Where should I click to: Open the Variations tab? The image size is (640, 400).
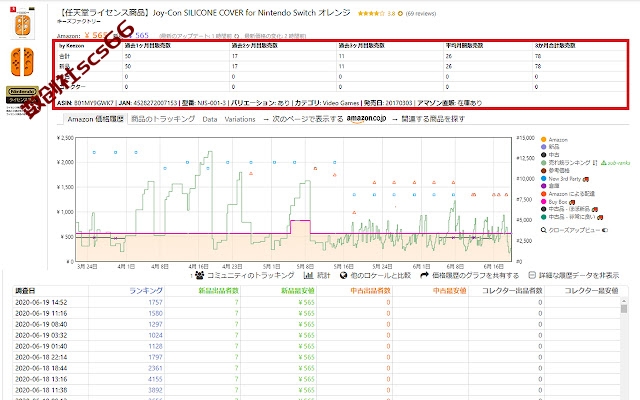240,119
